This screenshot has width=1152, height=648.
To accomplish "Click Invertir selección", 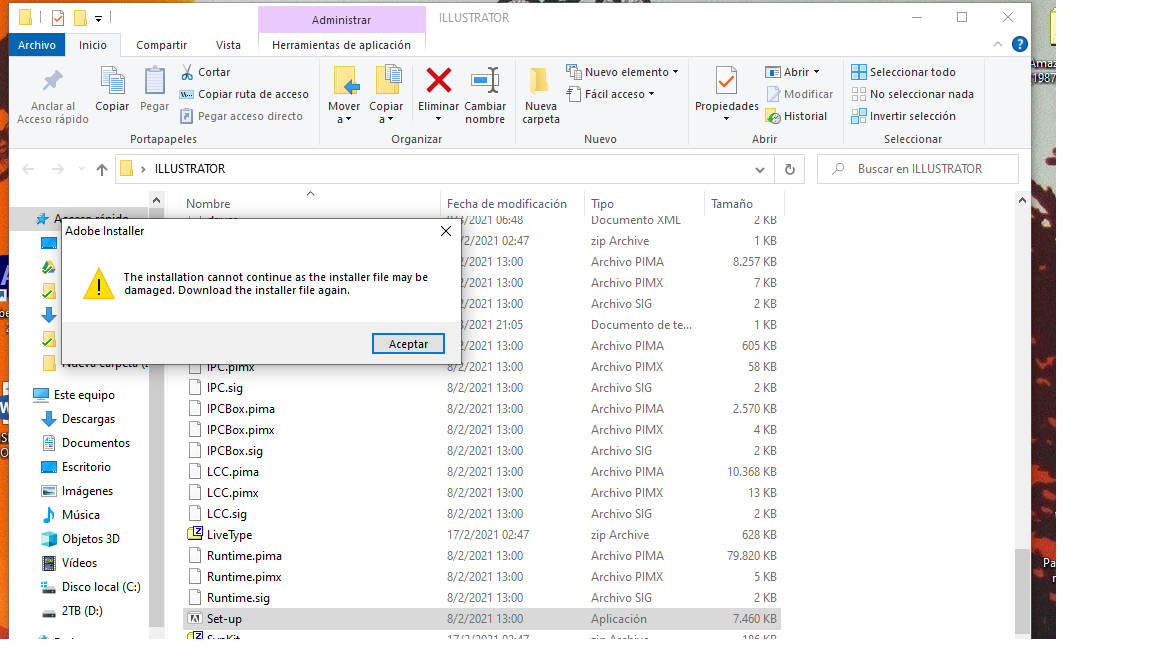I will pyautogui.click(x=904, y=116).
